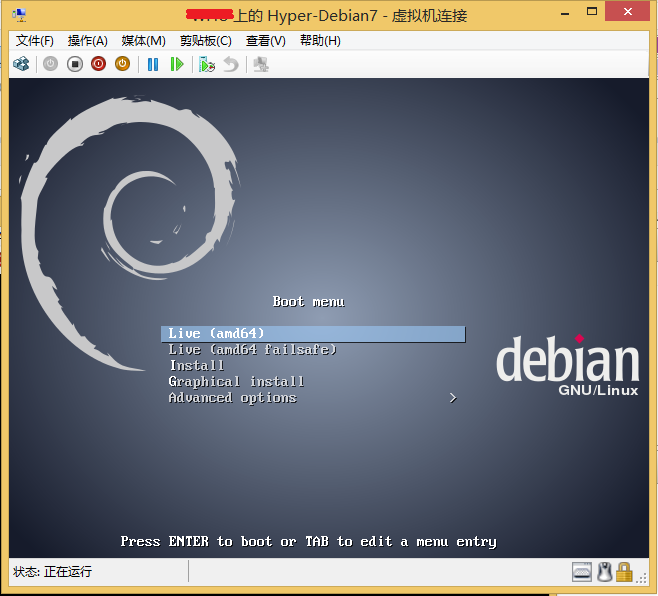Expand Advanced options submenu arrow

tap(453, 398)
